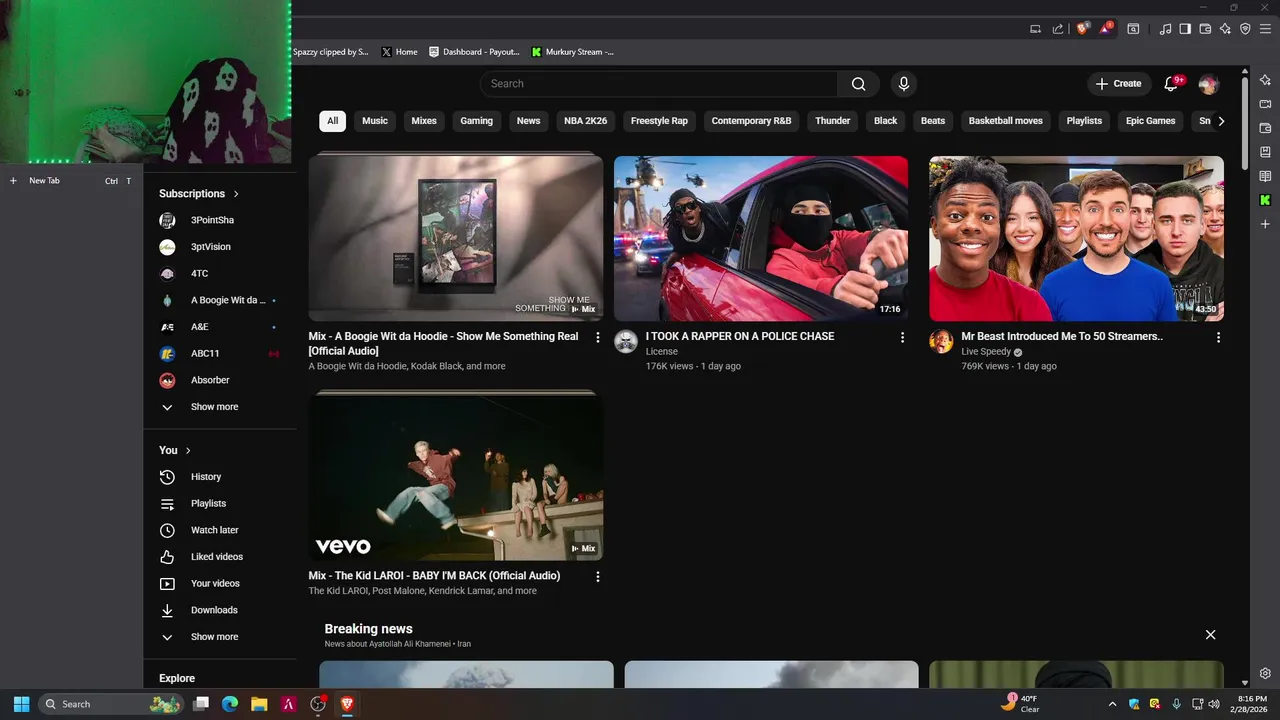This screenshot has width=1280, height=720.
Task: Open the account avatar menu
Action: tap(1209, 84)
